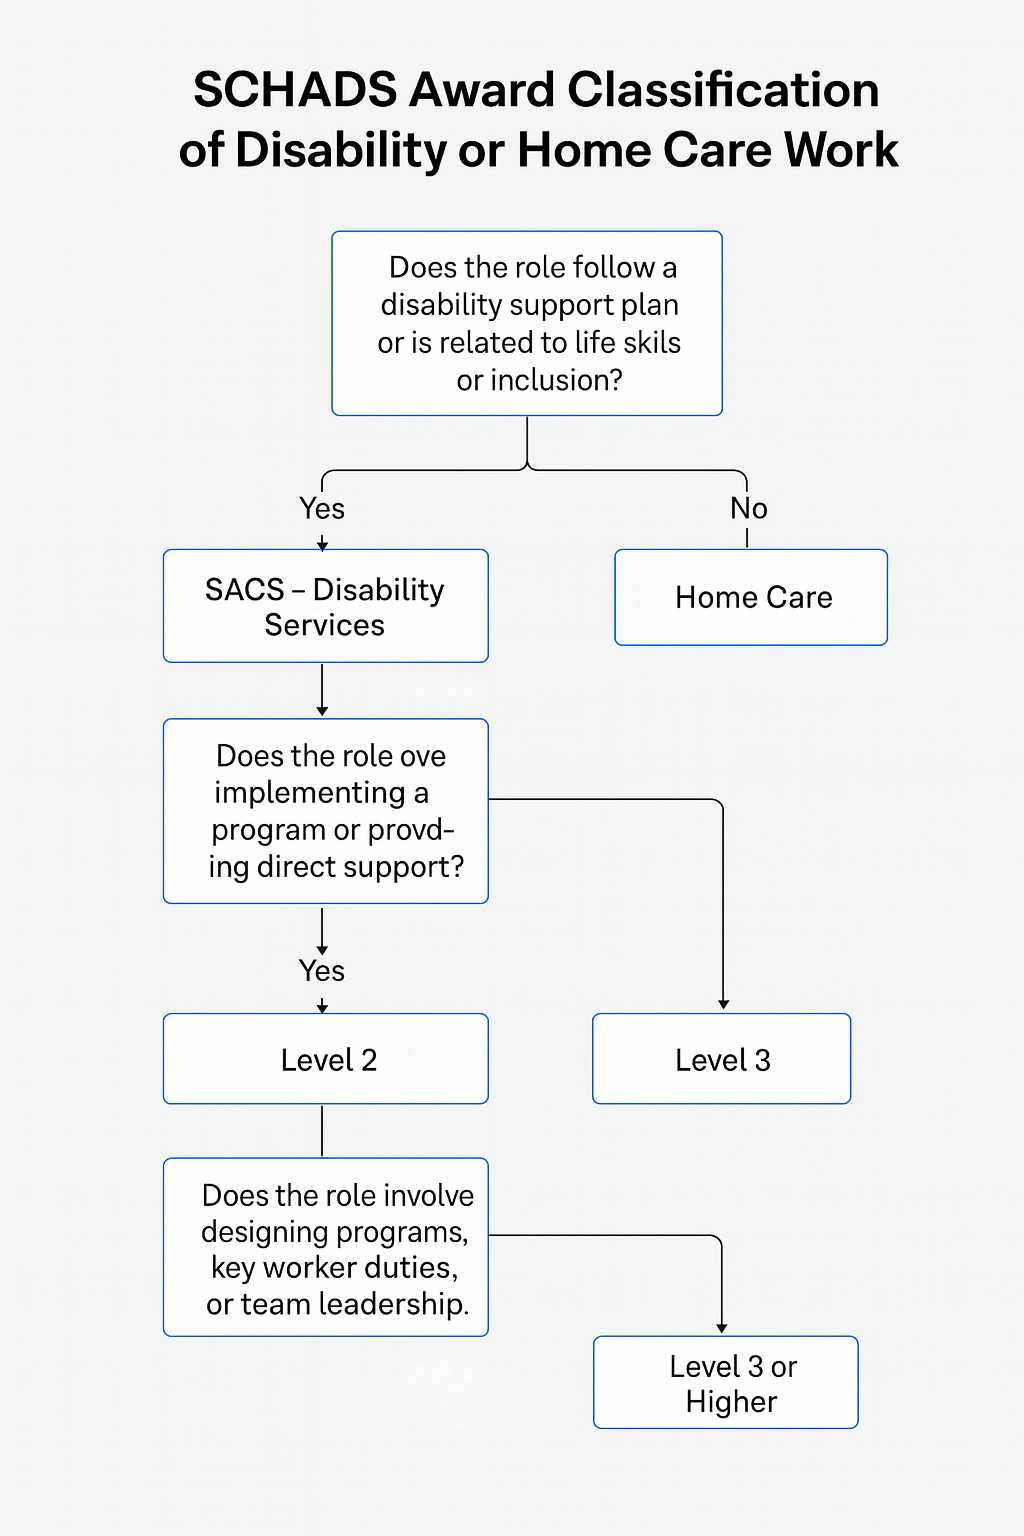Click the designing programs question box

coord(326,1247)
